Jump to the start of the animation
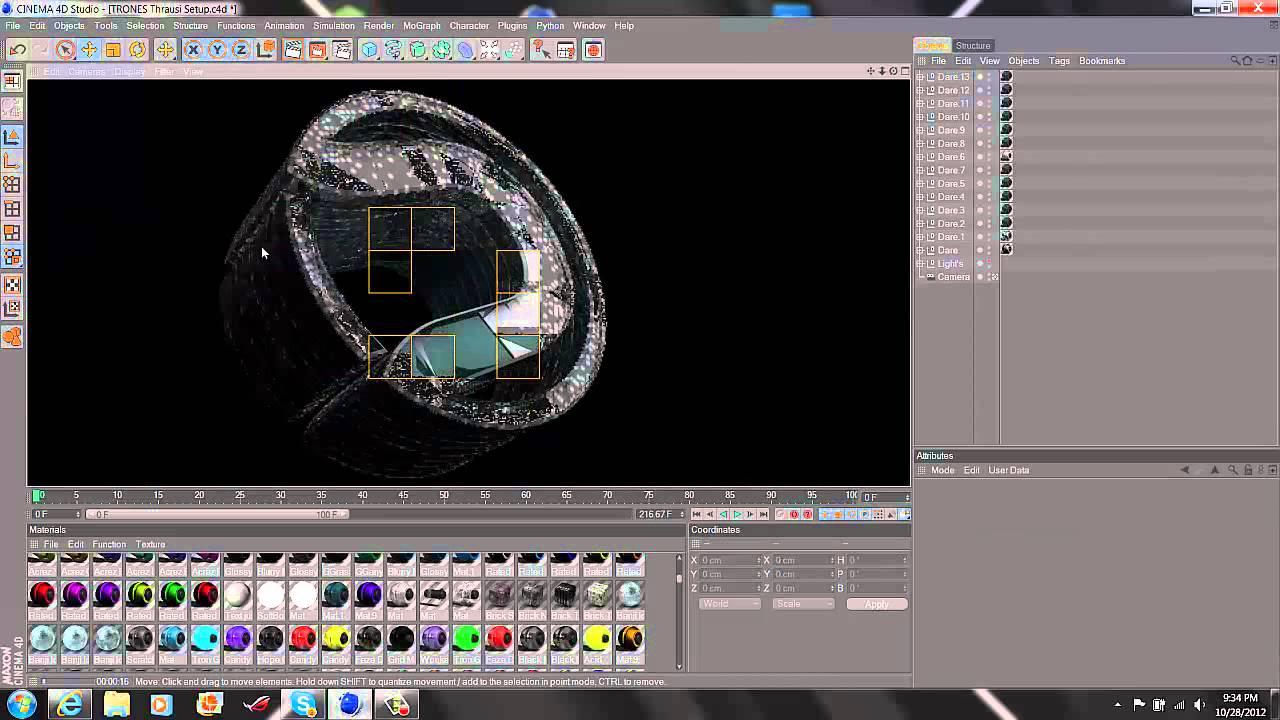This screenshot has height=720, width=1280. pyautogui.click(x=697, y=514)
